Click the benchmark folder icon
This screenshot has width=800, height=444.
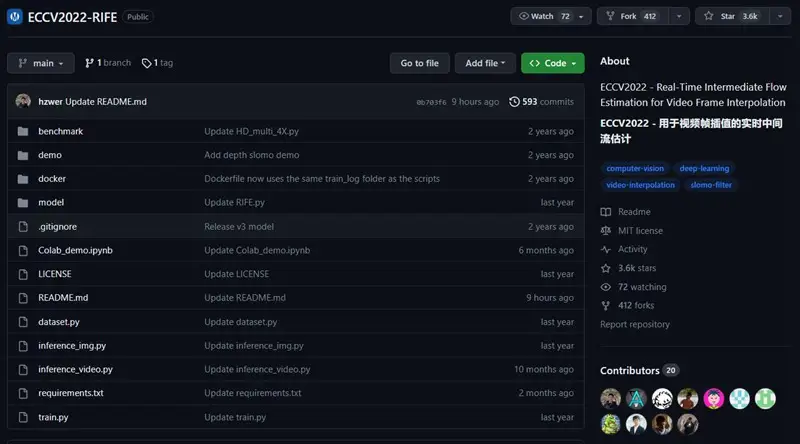click(x=22, y=132)
